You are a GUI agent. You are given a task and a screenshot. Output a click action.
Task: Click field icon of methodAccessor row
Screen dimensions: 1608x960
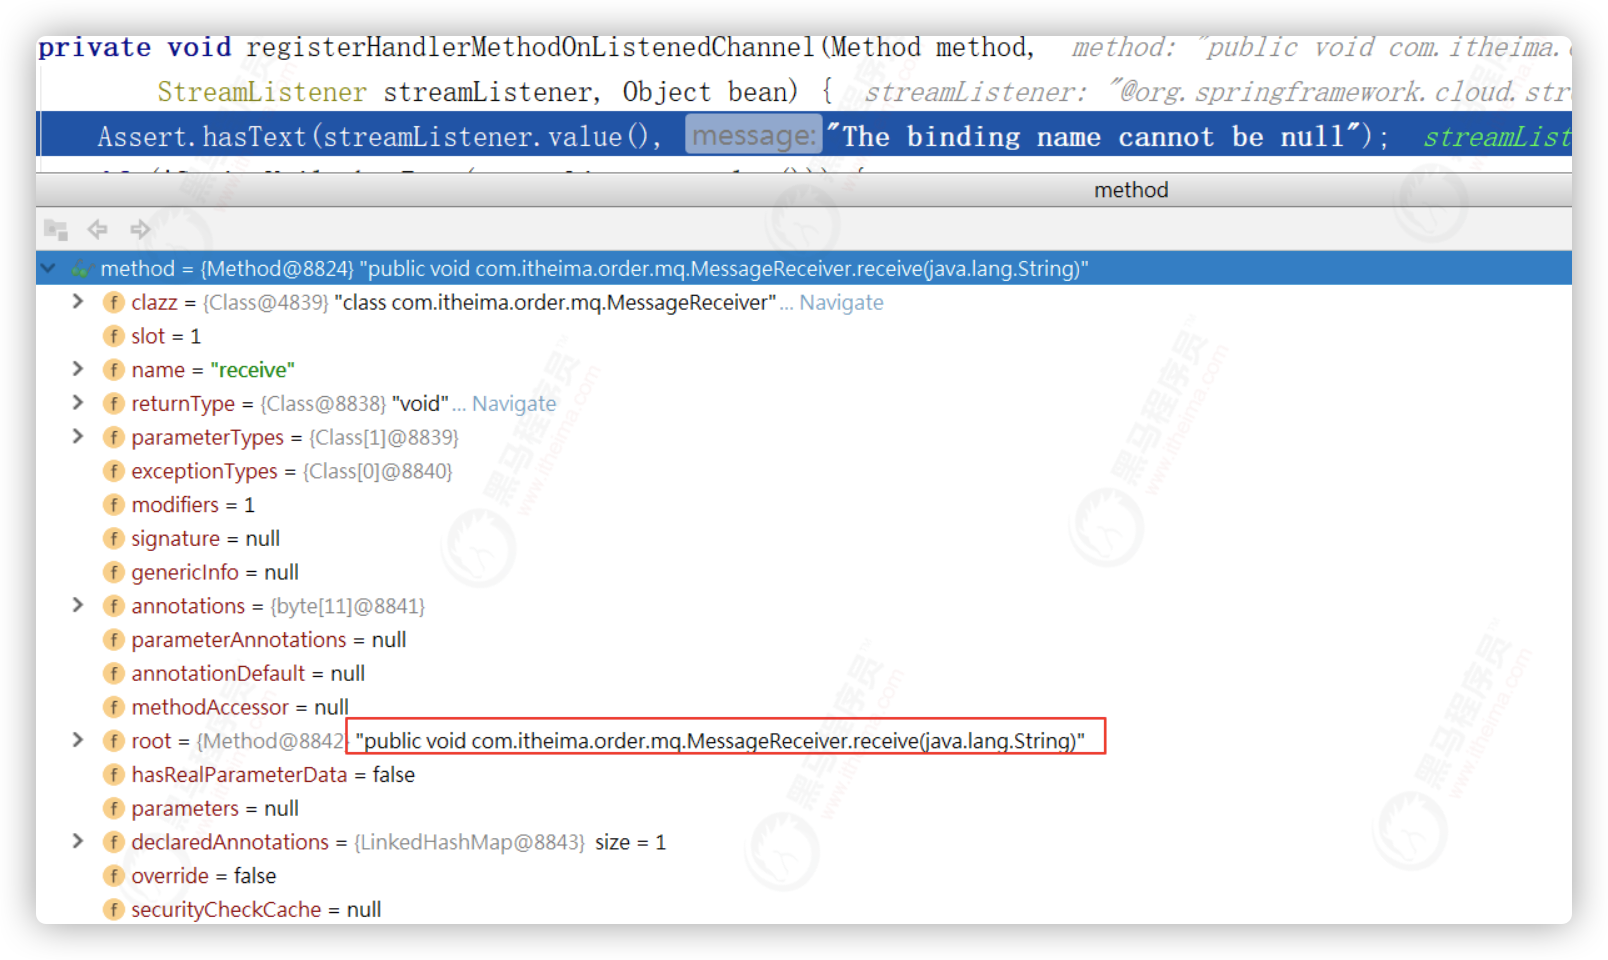pyautogui.click(x=114, y=707)
